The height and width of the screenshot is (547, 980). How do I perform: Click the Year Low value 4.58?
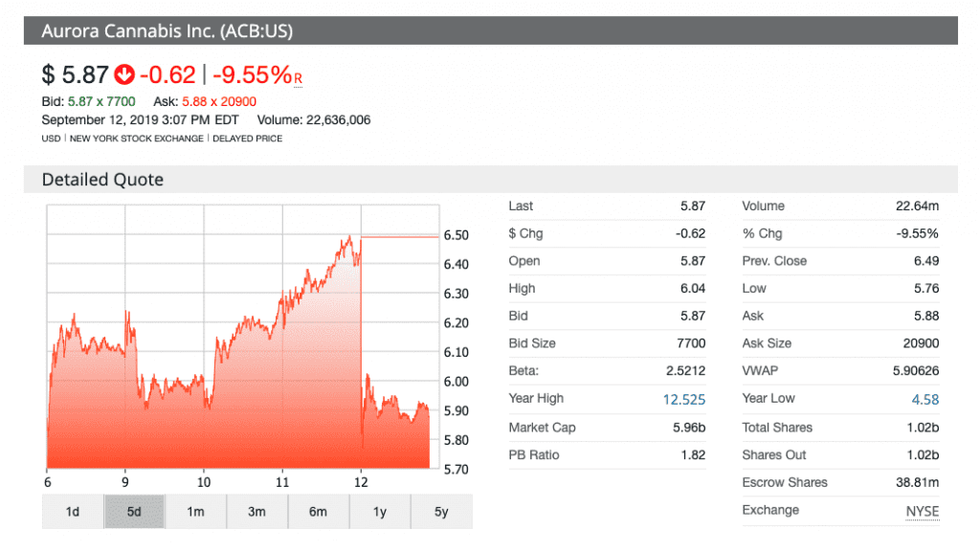924,399
